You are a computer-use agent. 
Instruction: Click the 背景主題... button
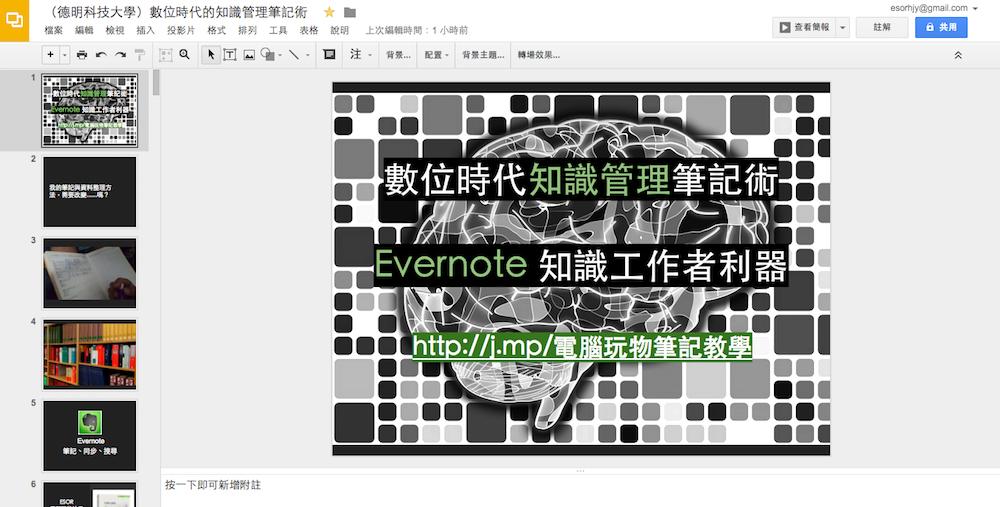483,55
